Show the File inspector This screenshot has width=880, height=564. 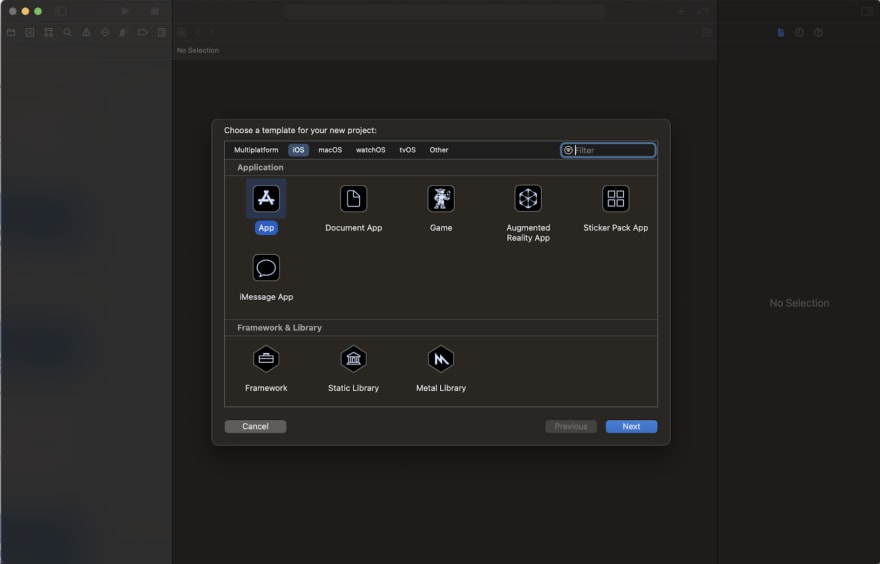pos(781,33)
